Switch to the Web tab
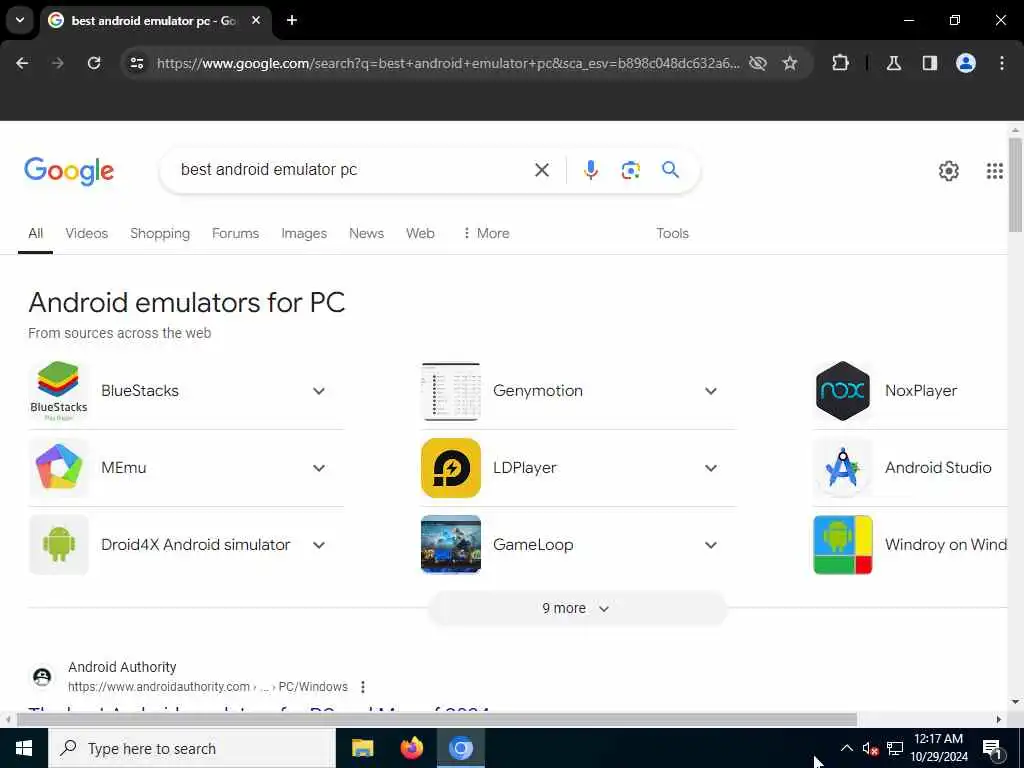 pos(420,233)
